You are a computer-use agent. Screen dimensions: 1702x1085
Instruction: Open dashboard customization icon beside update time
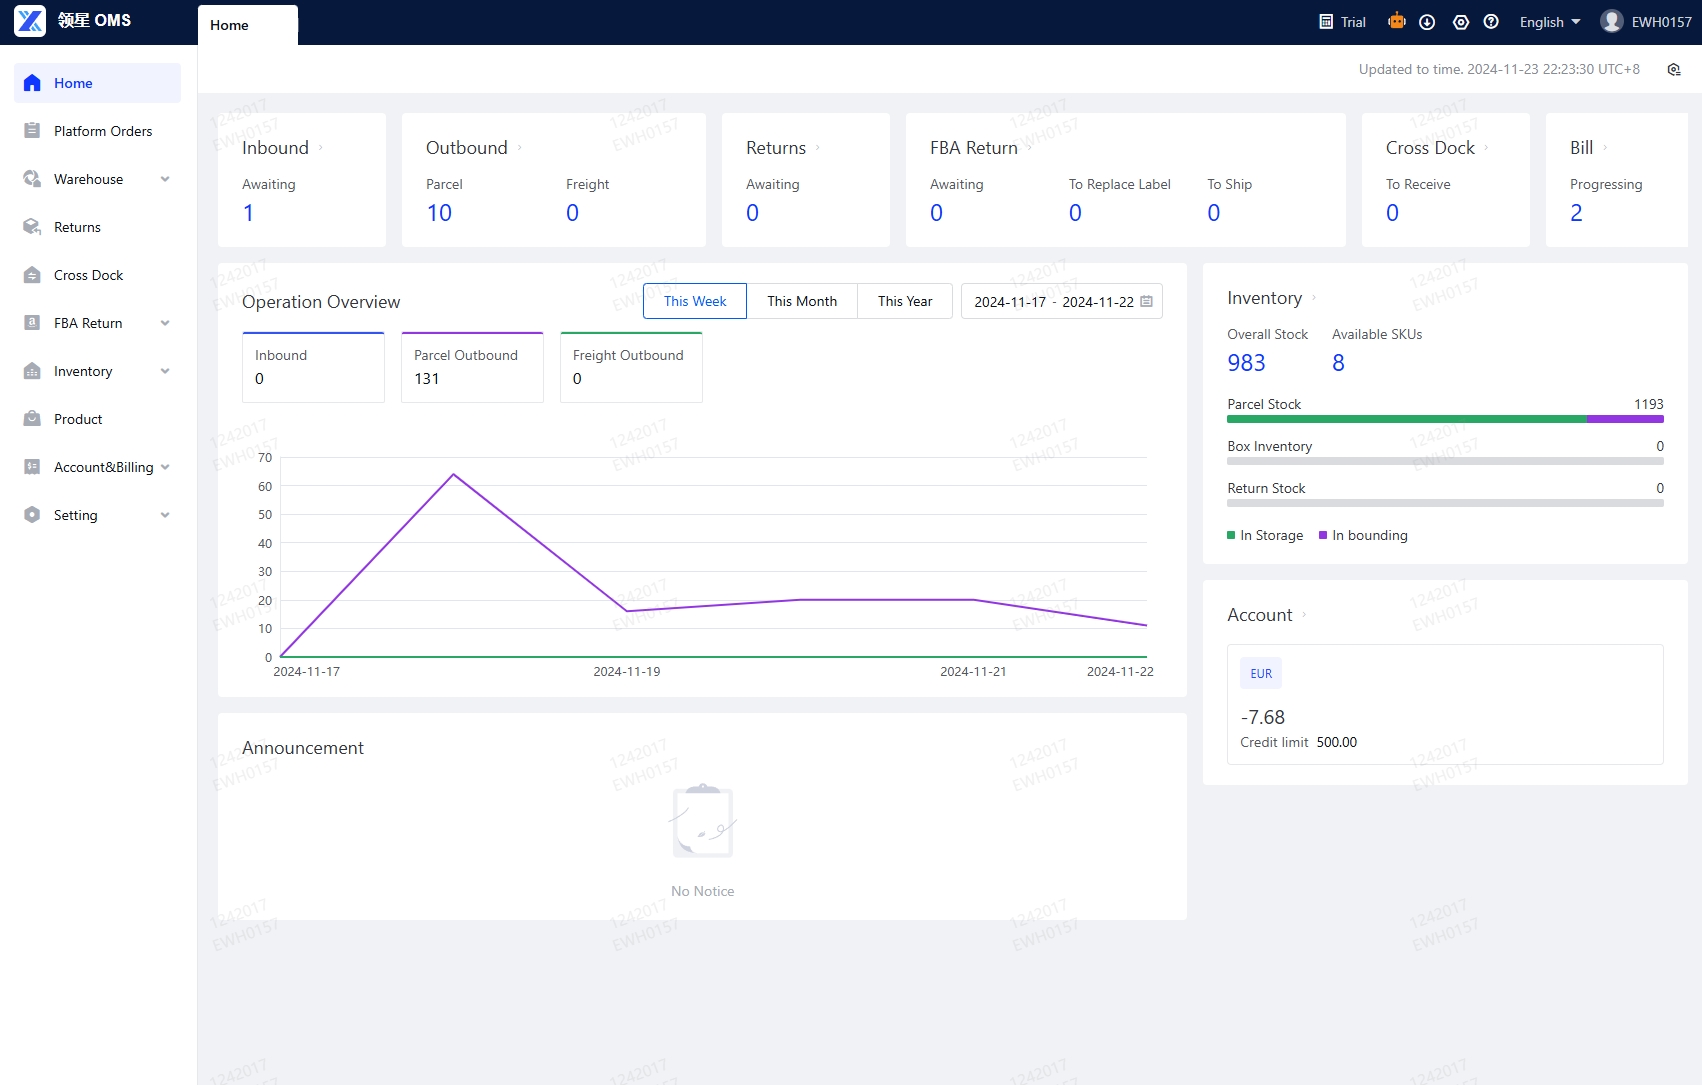[x=1674, y=70]
